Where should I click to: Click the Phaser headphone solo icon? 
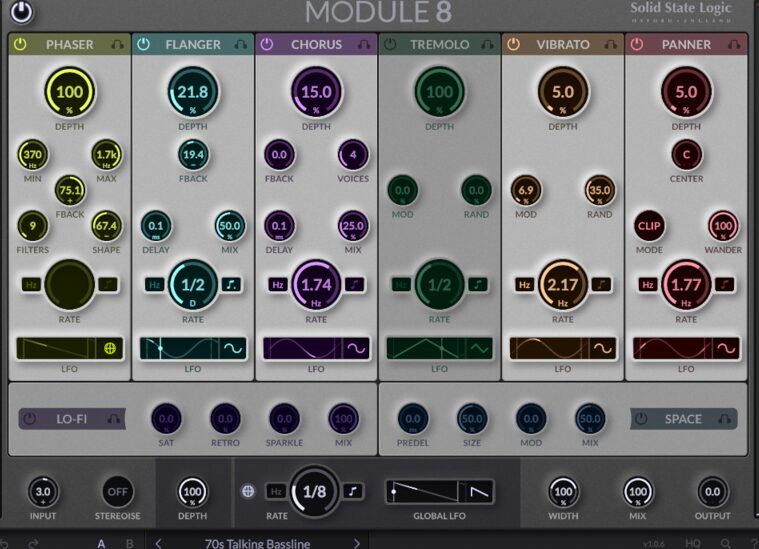[117, 45]
